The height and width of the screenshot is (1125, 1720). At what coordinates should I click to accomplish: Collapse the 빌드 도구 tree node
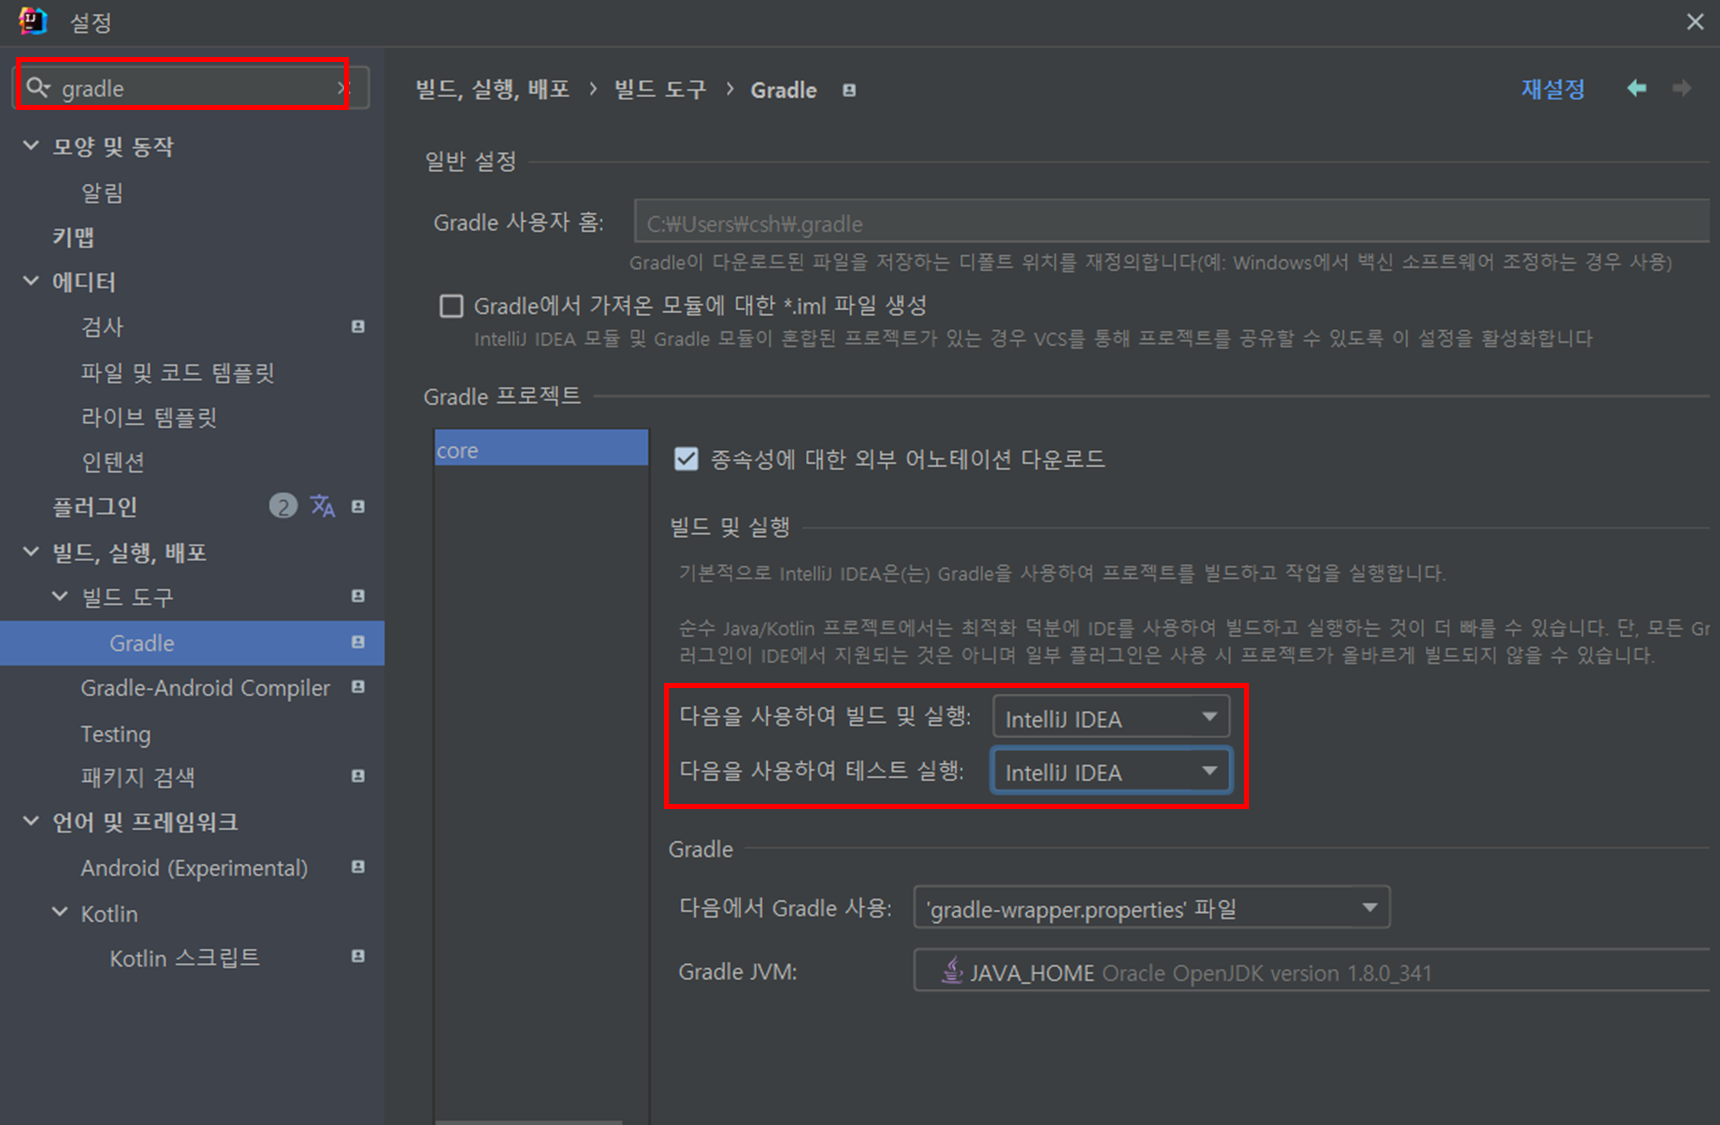tap(60, 596)
